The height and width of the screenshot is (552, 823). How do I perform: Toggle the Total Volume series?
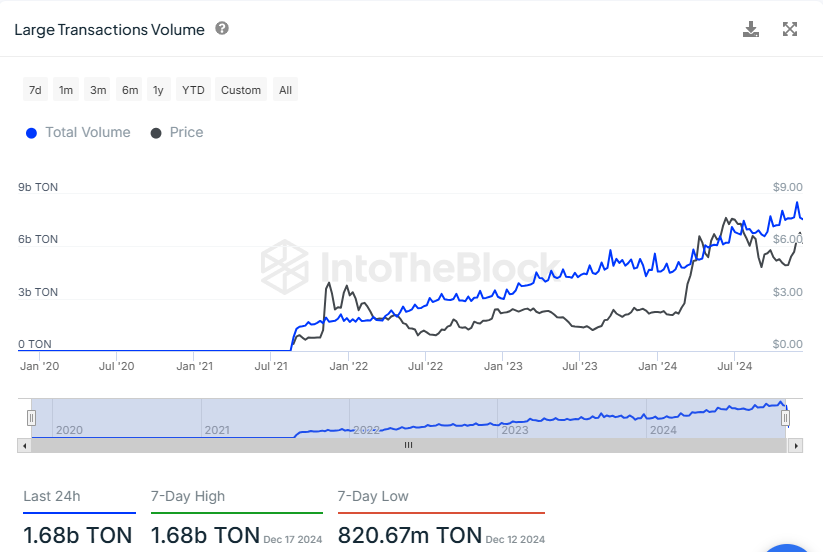[x=88, y=132]
